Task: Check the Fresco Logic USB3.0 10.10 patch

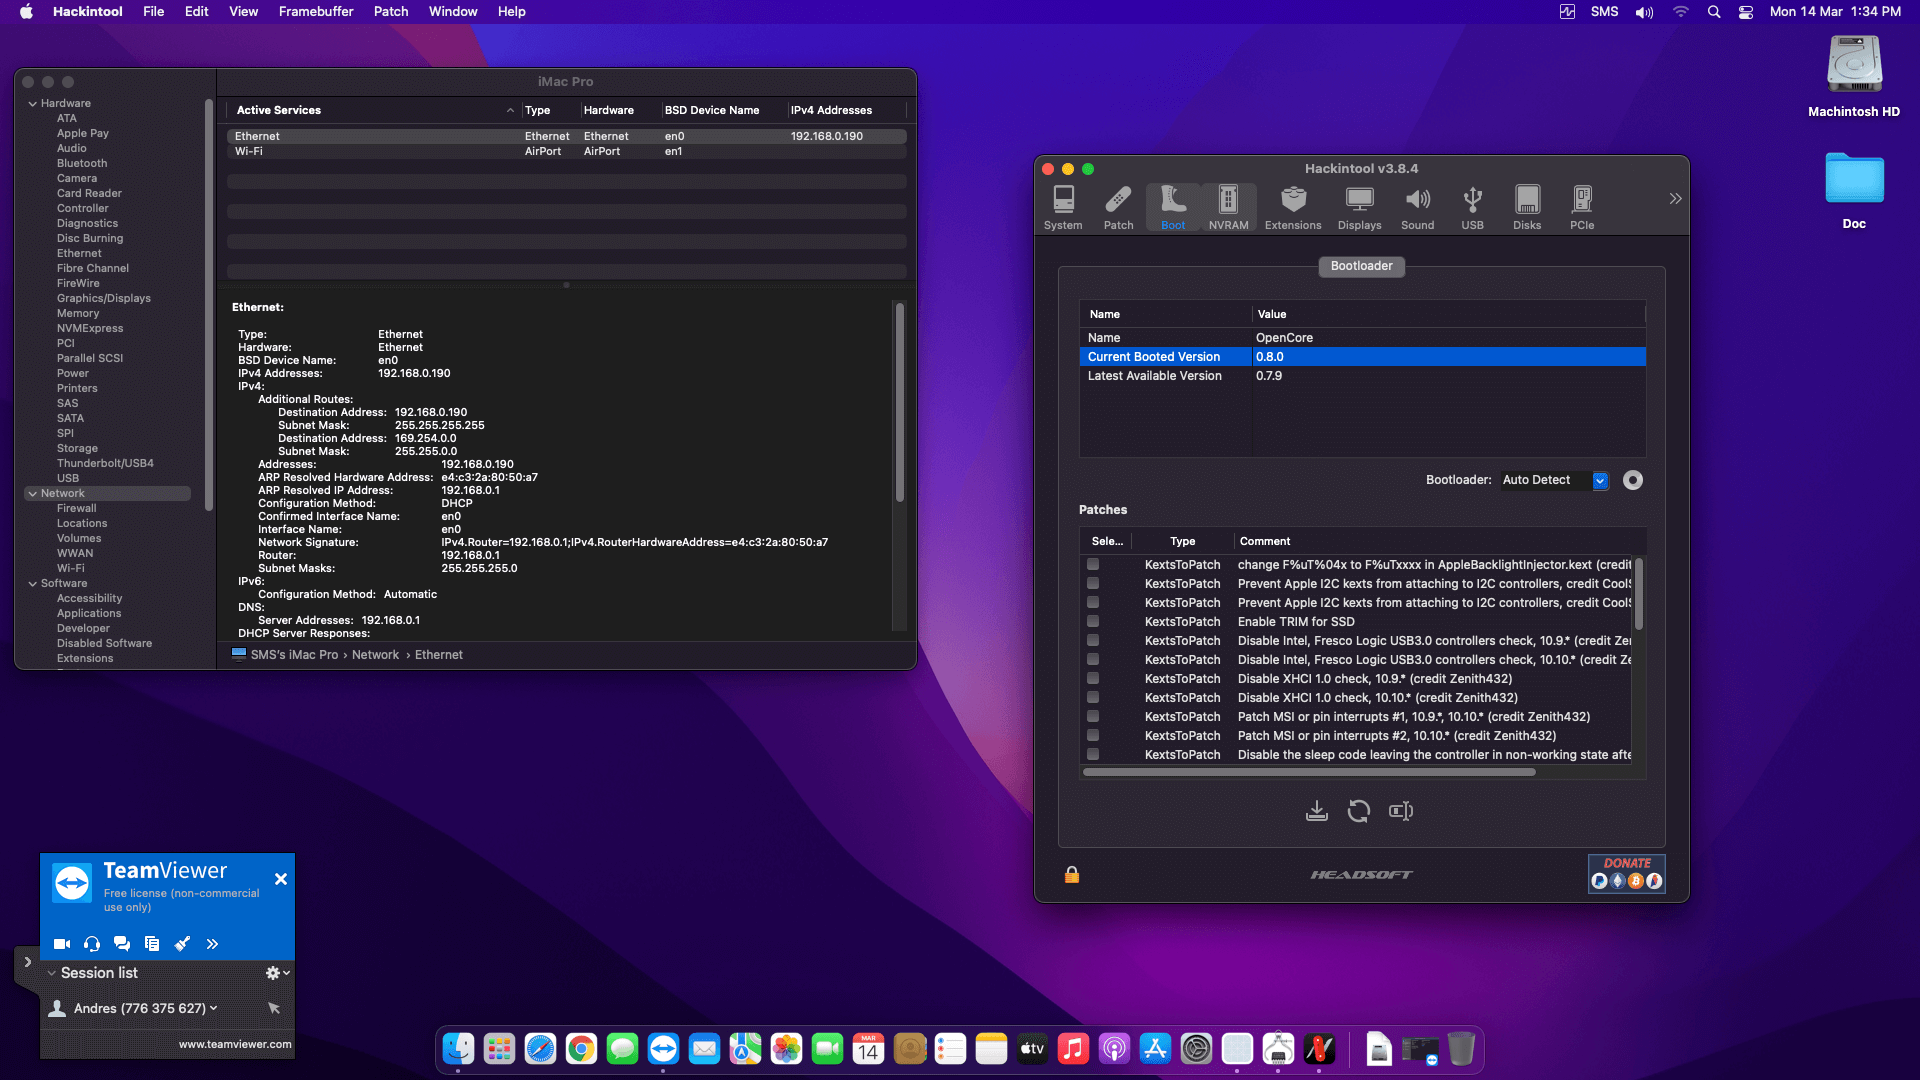Action: [x=1093, y=659]
